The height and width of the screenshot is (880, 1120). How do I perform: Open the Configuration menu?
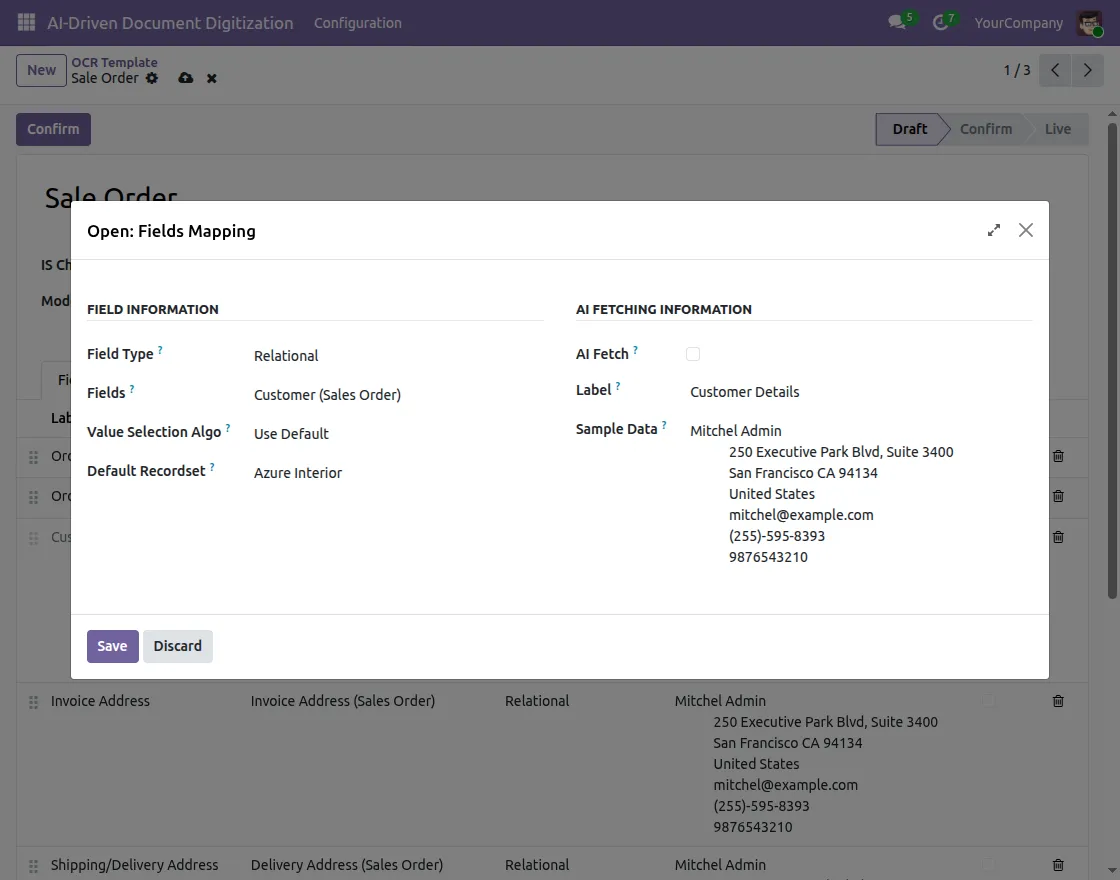358,23
